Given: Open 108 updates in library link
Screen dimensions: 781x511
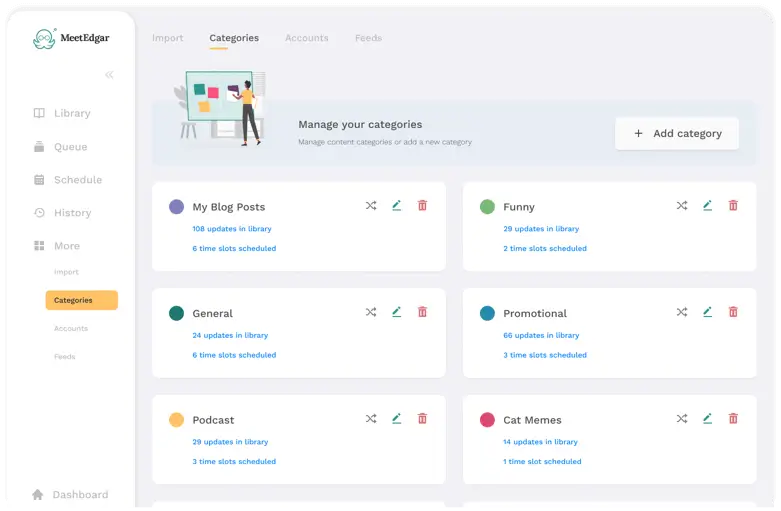Looking at the screenshot, I should point(232,229).
